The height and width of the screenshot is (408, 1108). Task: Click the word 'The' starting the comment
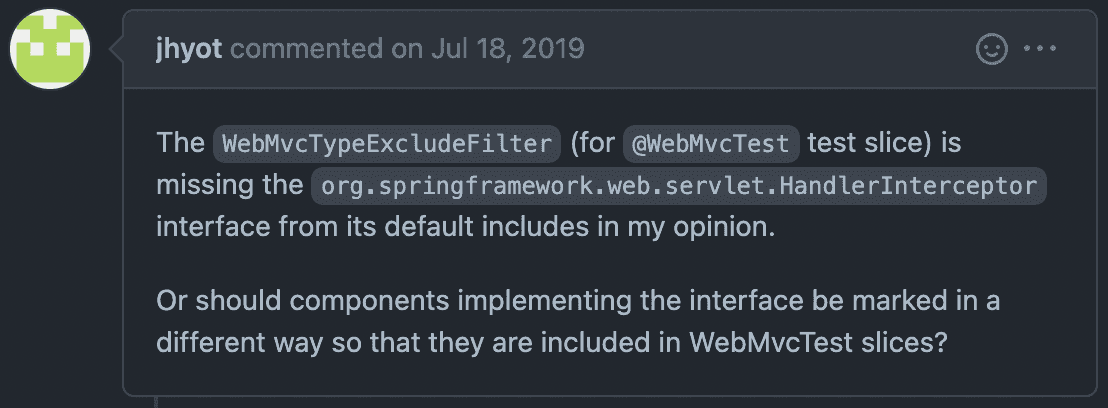(180, 143)
